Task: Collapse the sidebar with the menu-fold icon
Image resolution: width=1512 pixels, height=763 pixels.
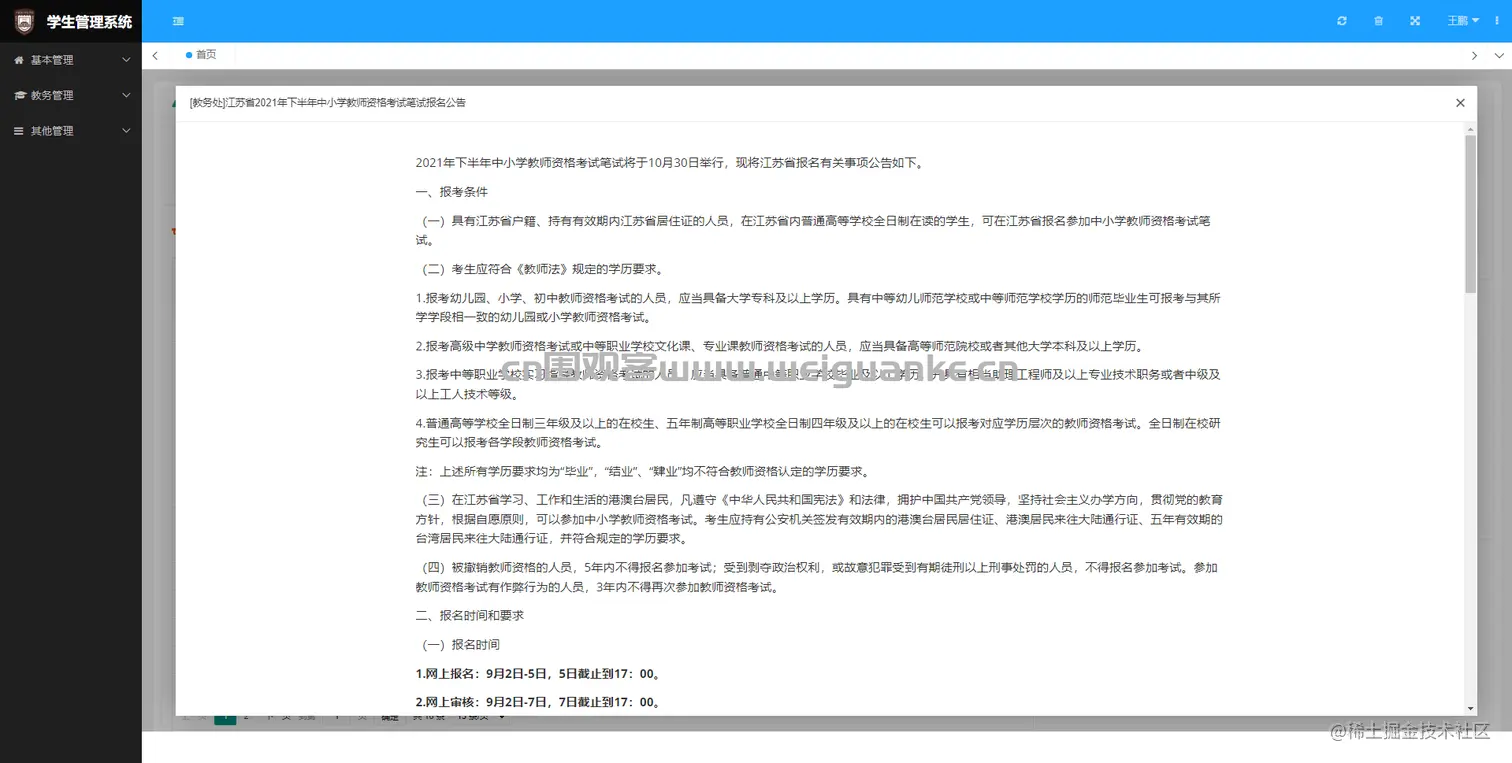Action: coord(178,21)
